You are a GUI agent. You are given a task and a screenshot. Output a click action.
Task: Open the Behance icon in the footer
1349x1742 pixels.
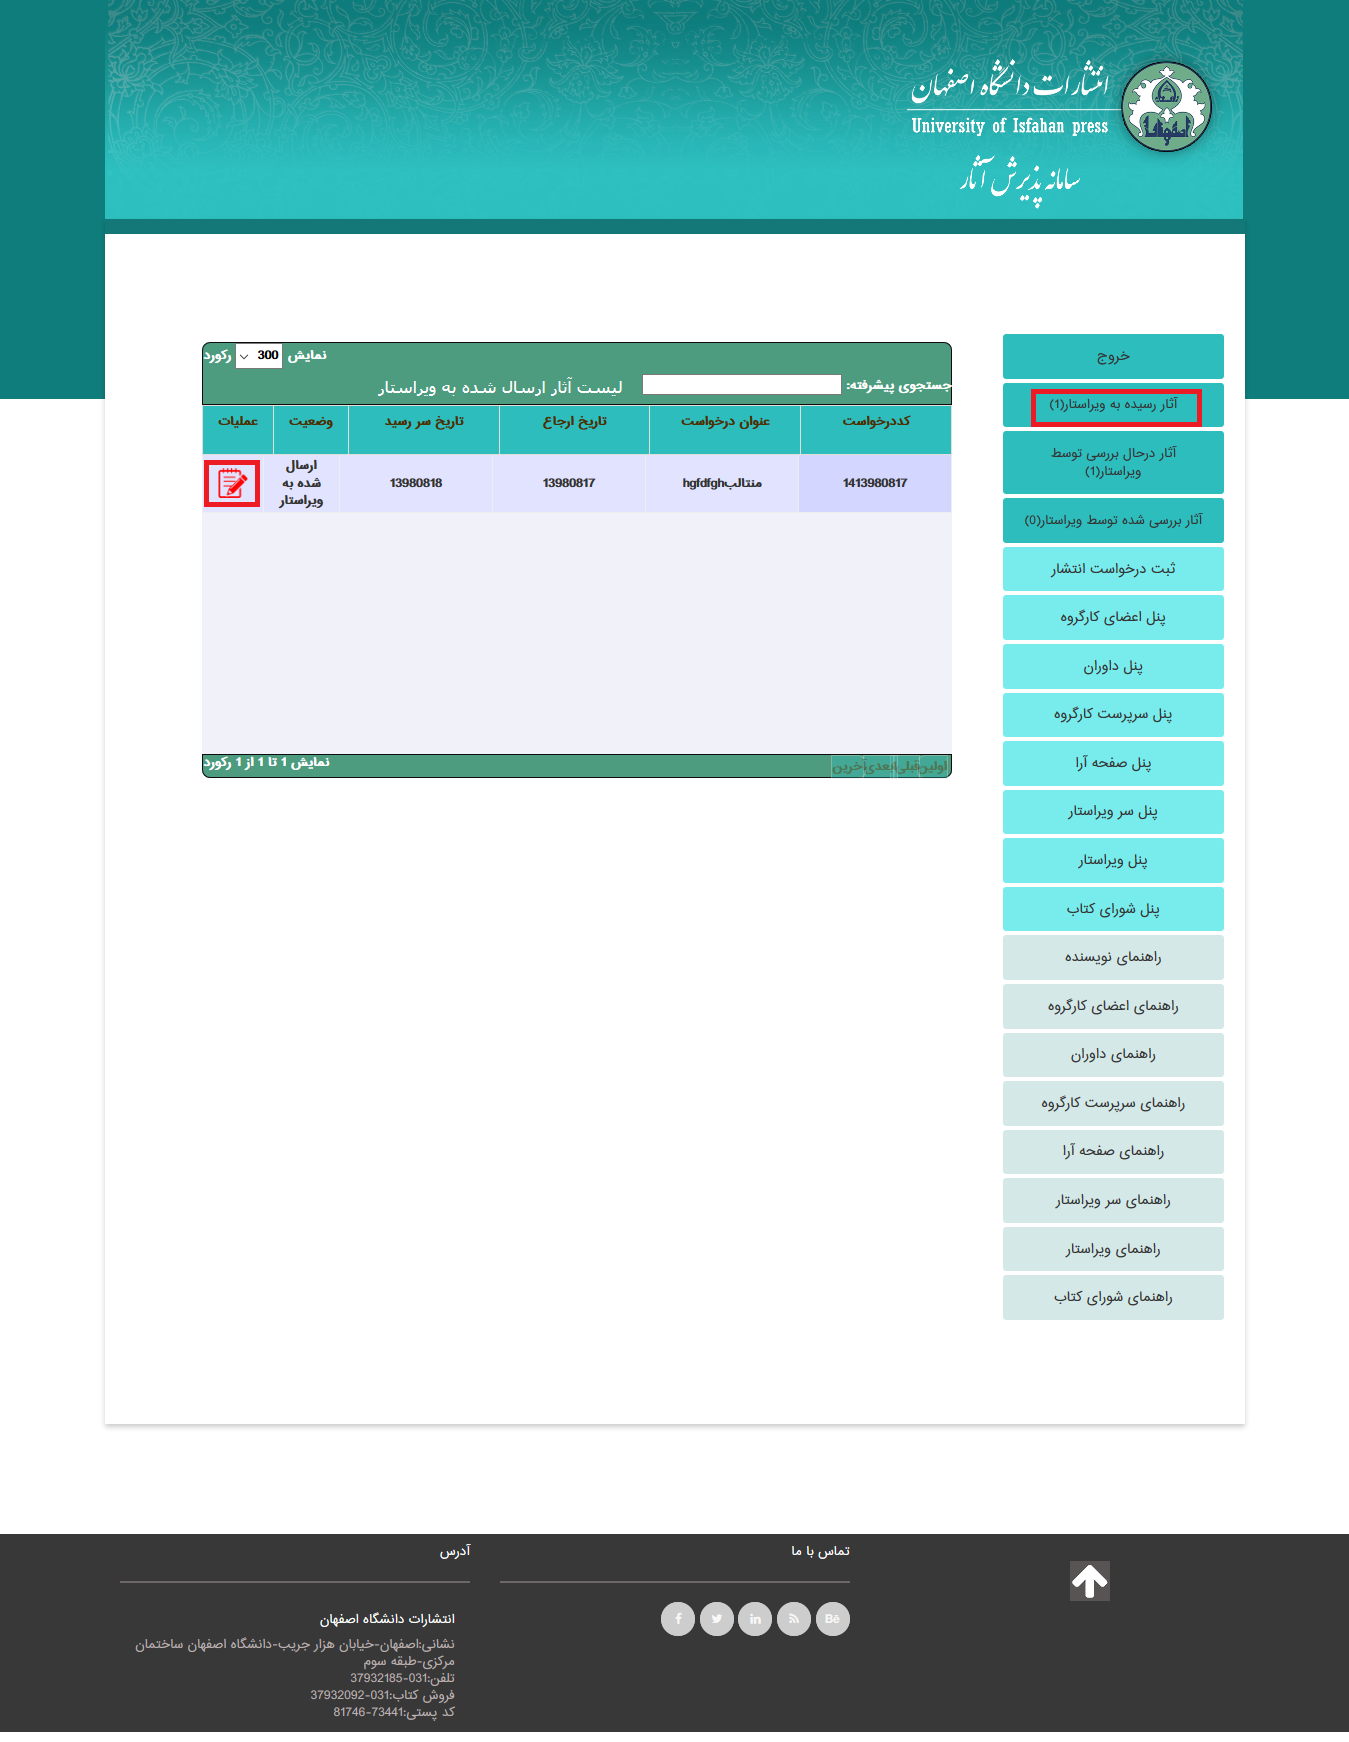[832, 1619]
